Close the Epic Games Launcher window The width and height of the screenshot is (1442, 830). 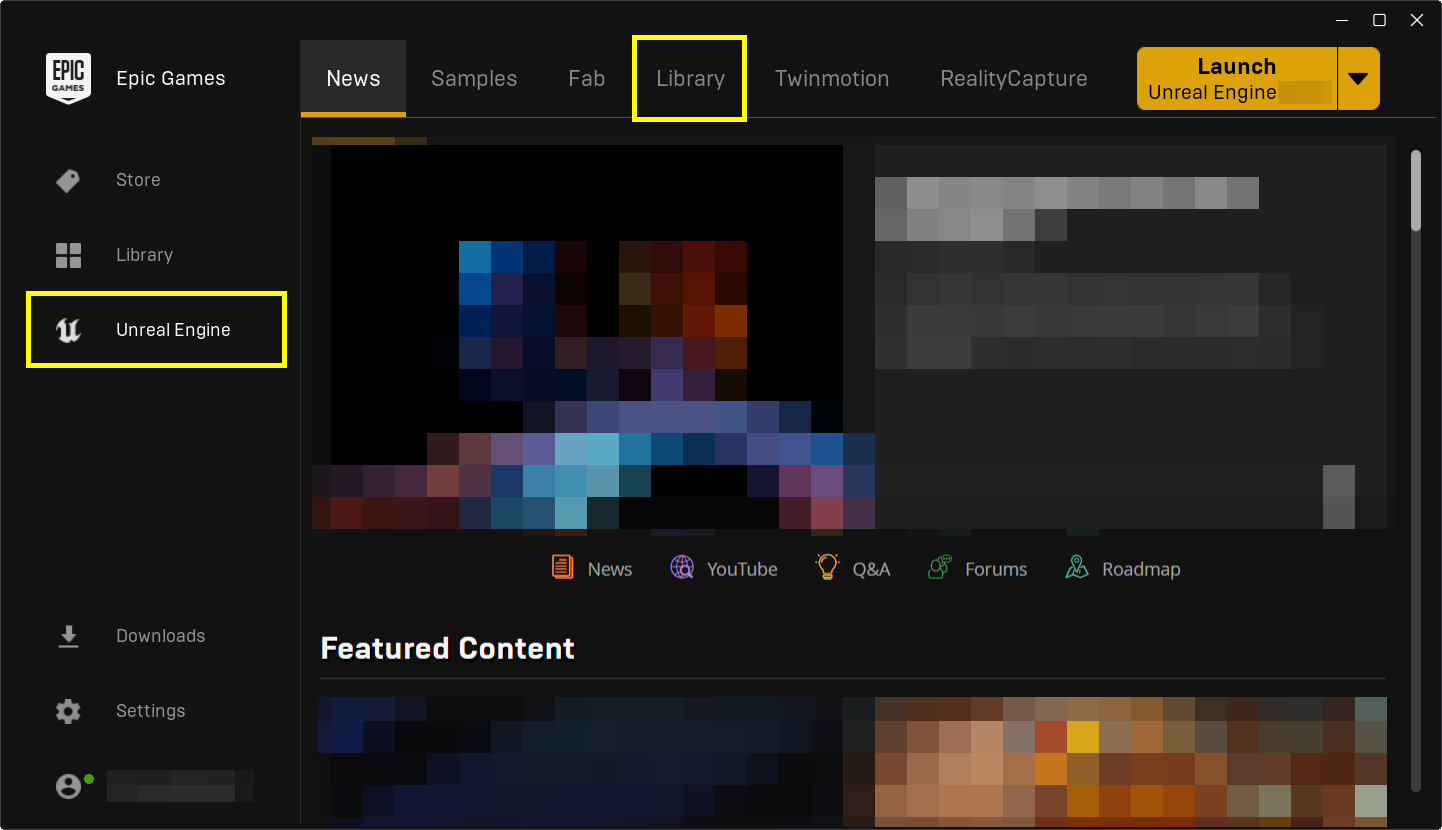1416,20
